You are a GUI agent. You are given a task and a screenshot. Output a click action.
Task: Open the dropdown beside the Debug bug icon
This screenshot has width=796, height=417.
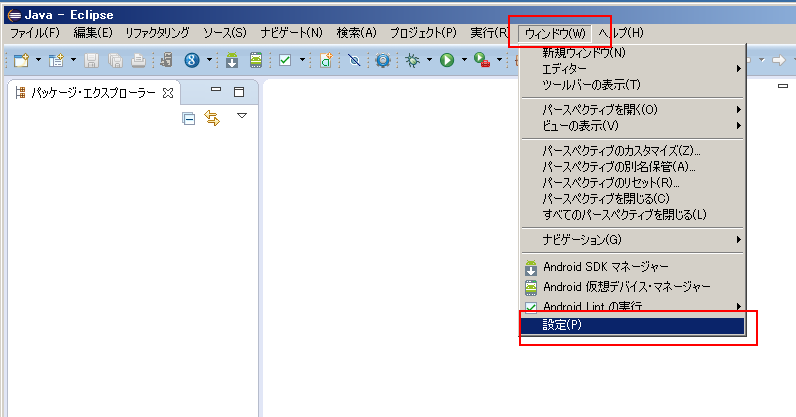(x=429, y=60)
